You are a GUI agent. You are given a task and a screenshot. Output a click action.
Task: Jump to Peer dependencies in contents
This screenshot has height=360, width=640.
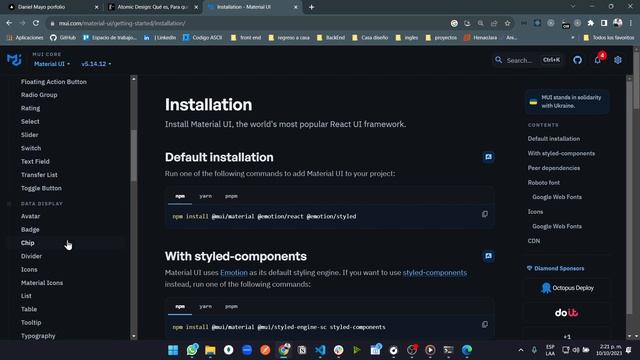[553, 168]
